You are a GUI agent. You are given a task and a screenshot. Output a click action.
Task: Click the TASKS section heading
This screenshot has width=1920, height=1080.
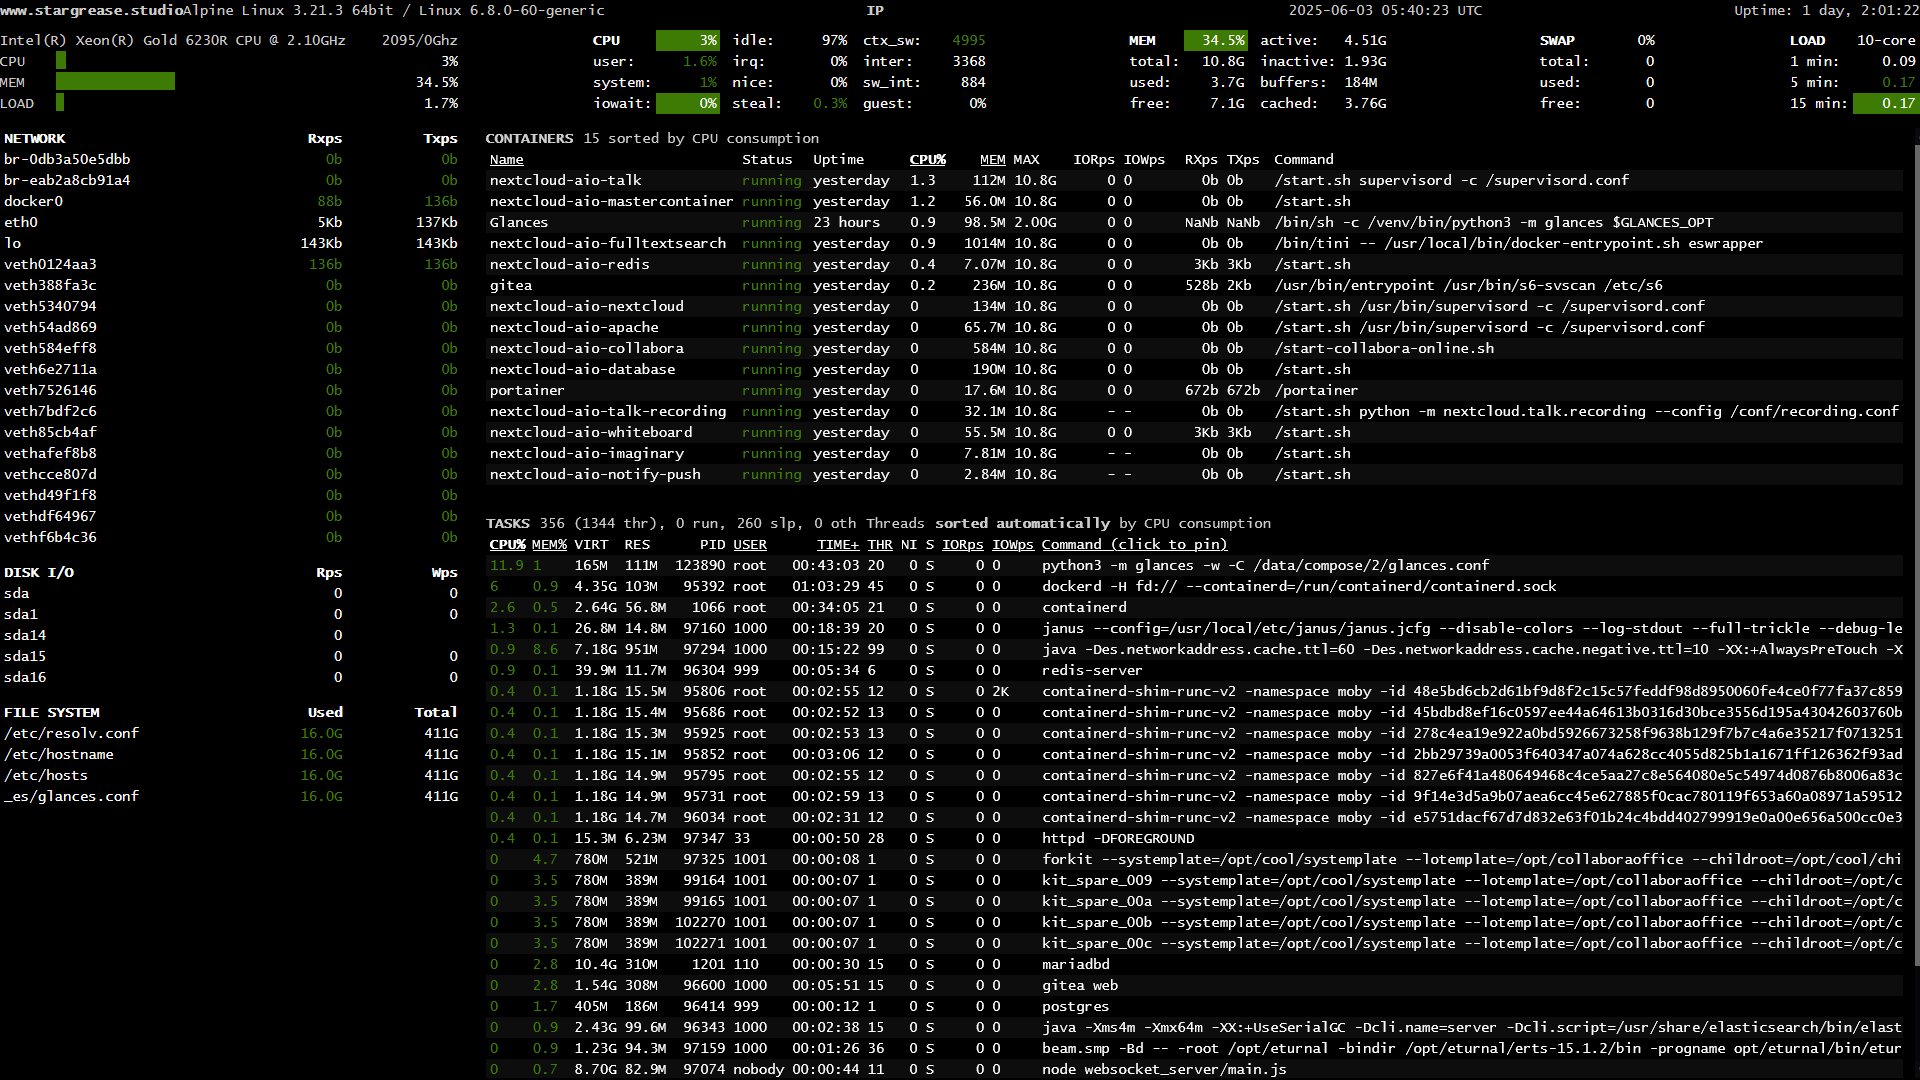(x=508, y=524)
